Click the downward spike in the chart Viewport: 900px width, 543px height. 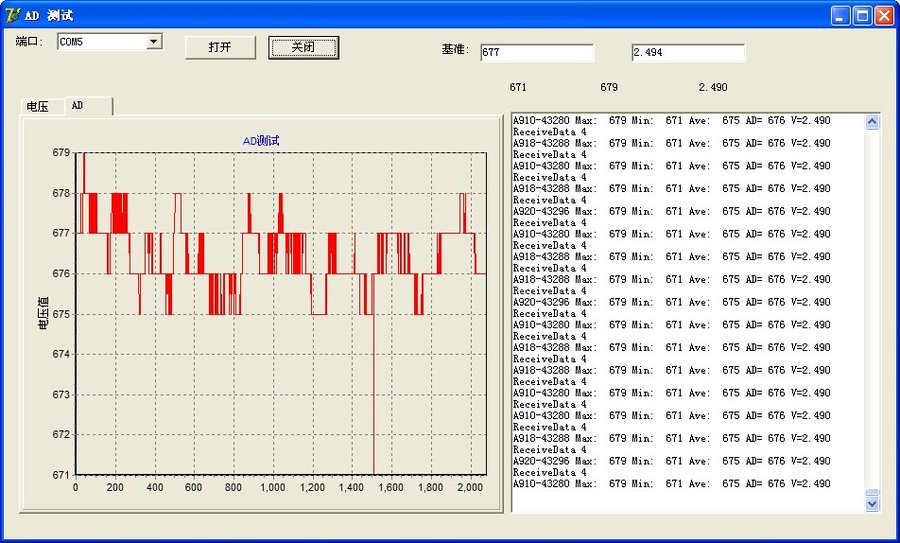(x=374, y=400)
